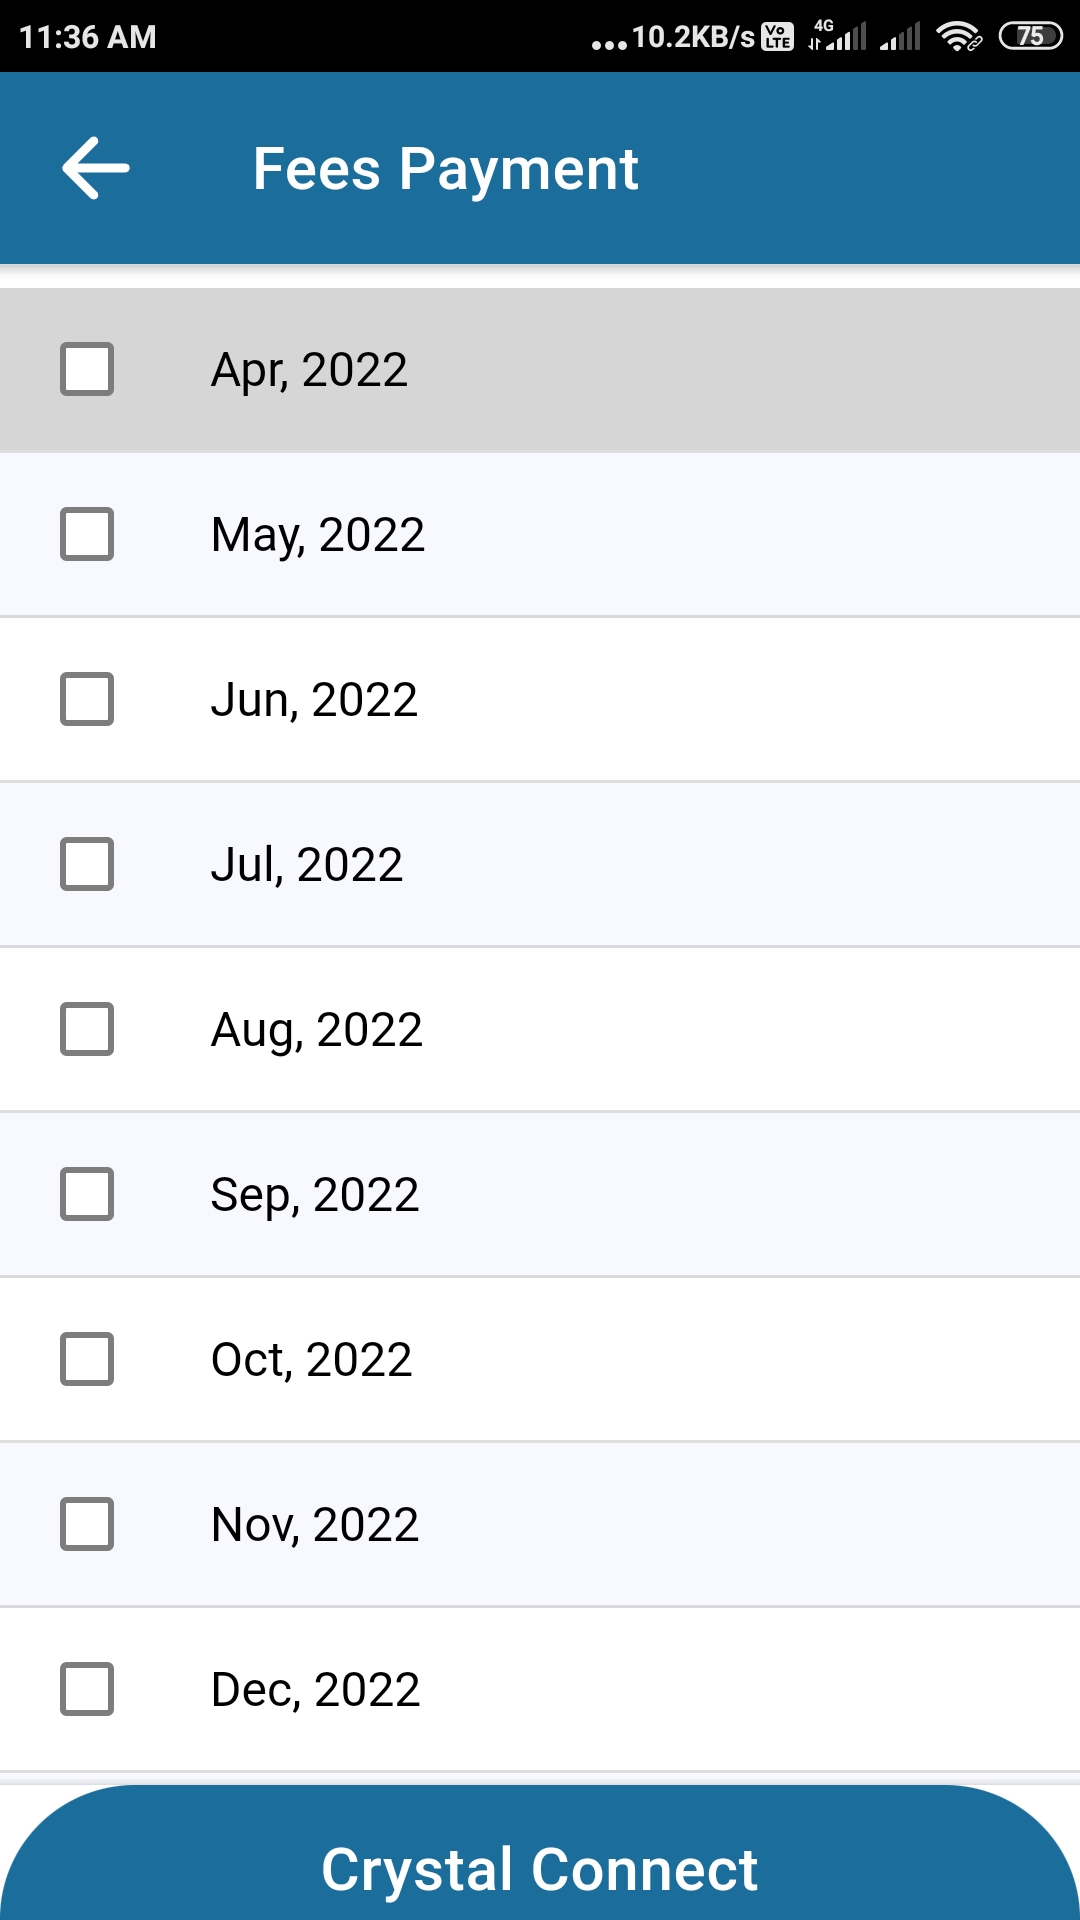Check the Oct, 2022 box
The height and width of the screenshot is (1920, 1080).
click(87, 1359)
